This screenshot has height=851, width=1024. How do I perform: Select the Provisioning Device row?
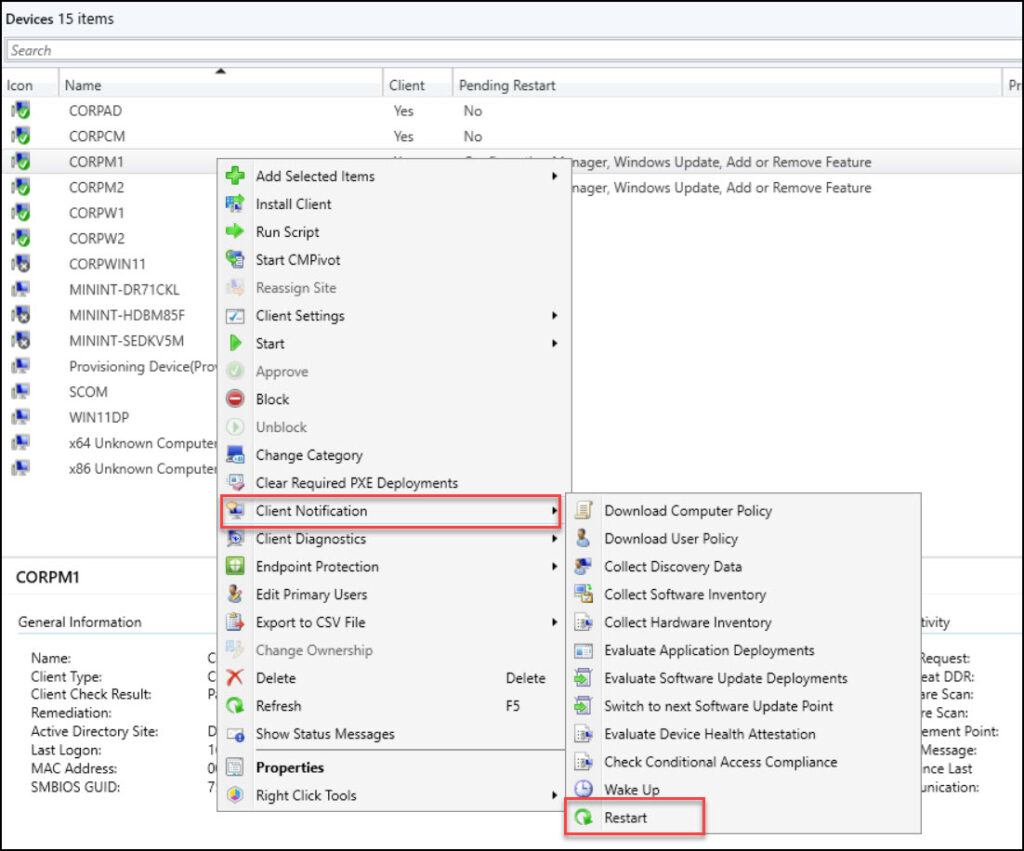[x=110, y=366]
